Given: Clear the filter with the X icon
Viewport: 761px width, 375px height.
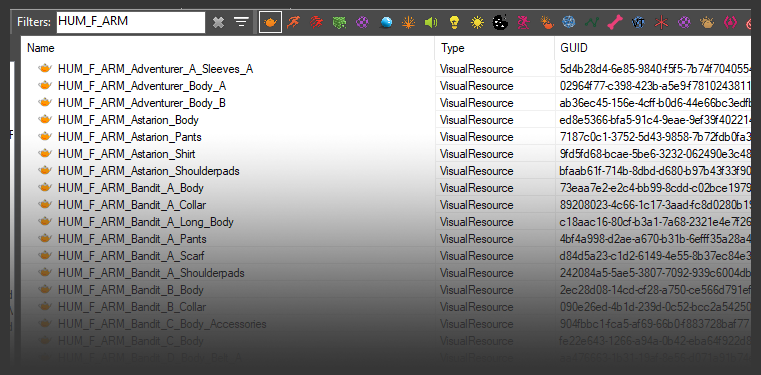Looking at the screenshot, I should point(218,22).
